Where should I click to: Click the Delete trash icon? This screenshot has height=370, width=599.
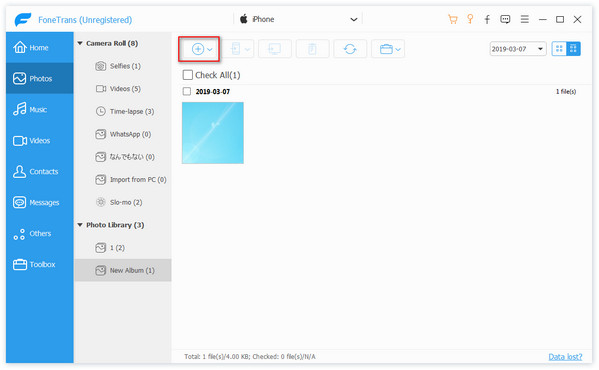pos(312,49)
